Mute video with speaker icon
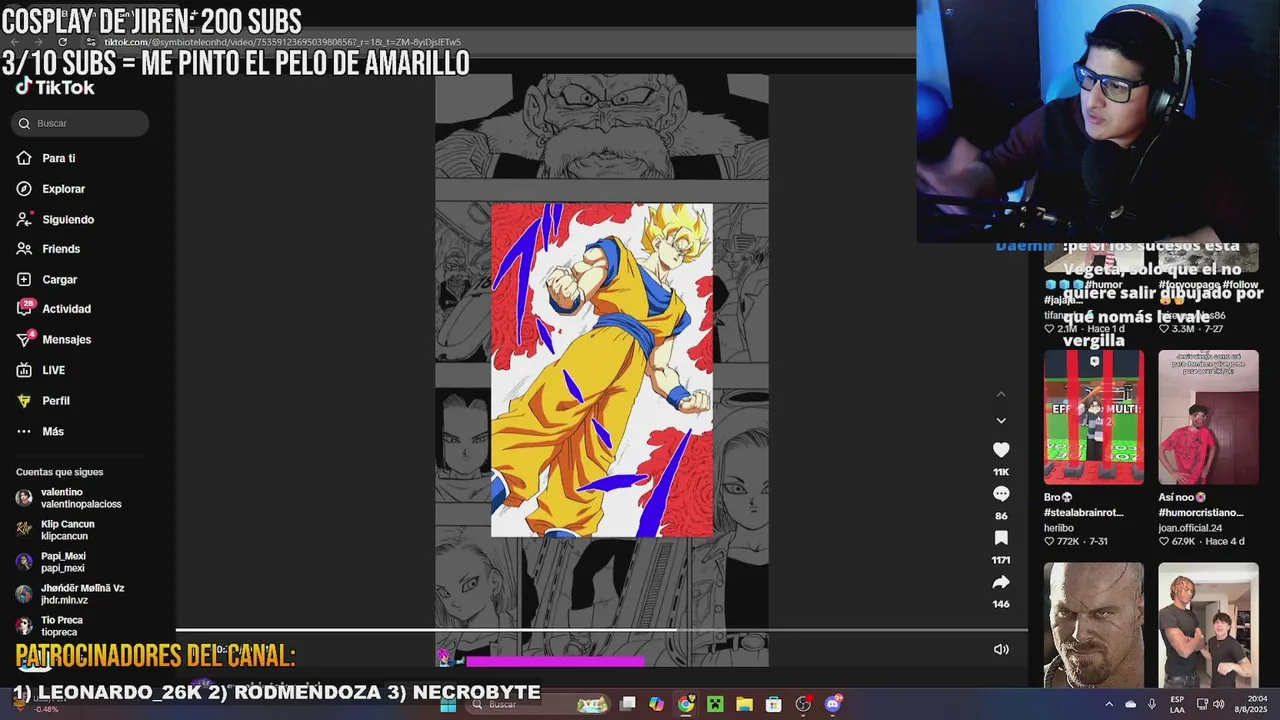The height and width of the screenshot is (720, 1280). tap(1001, 649)
